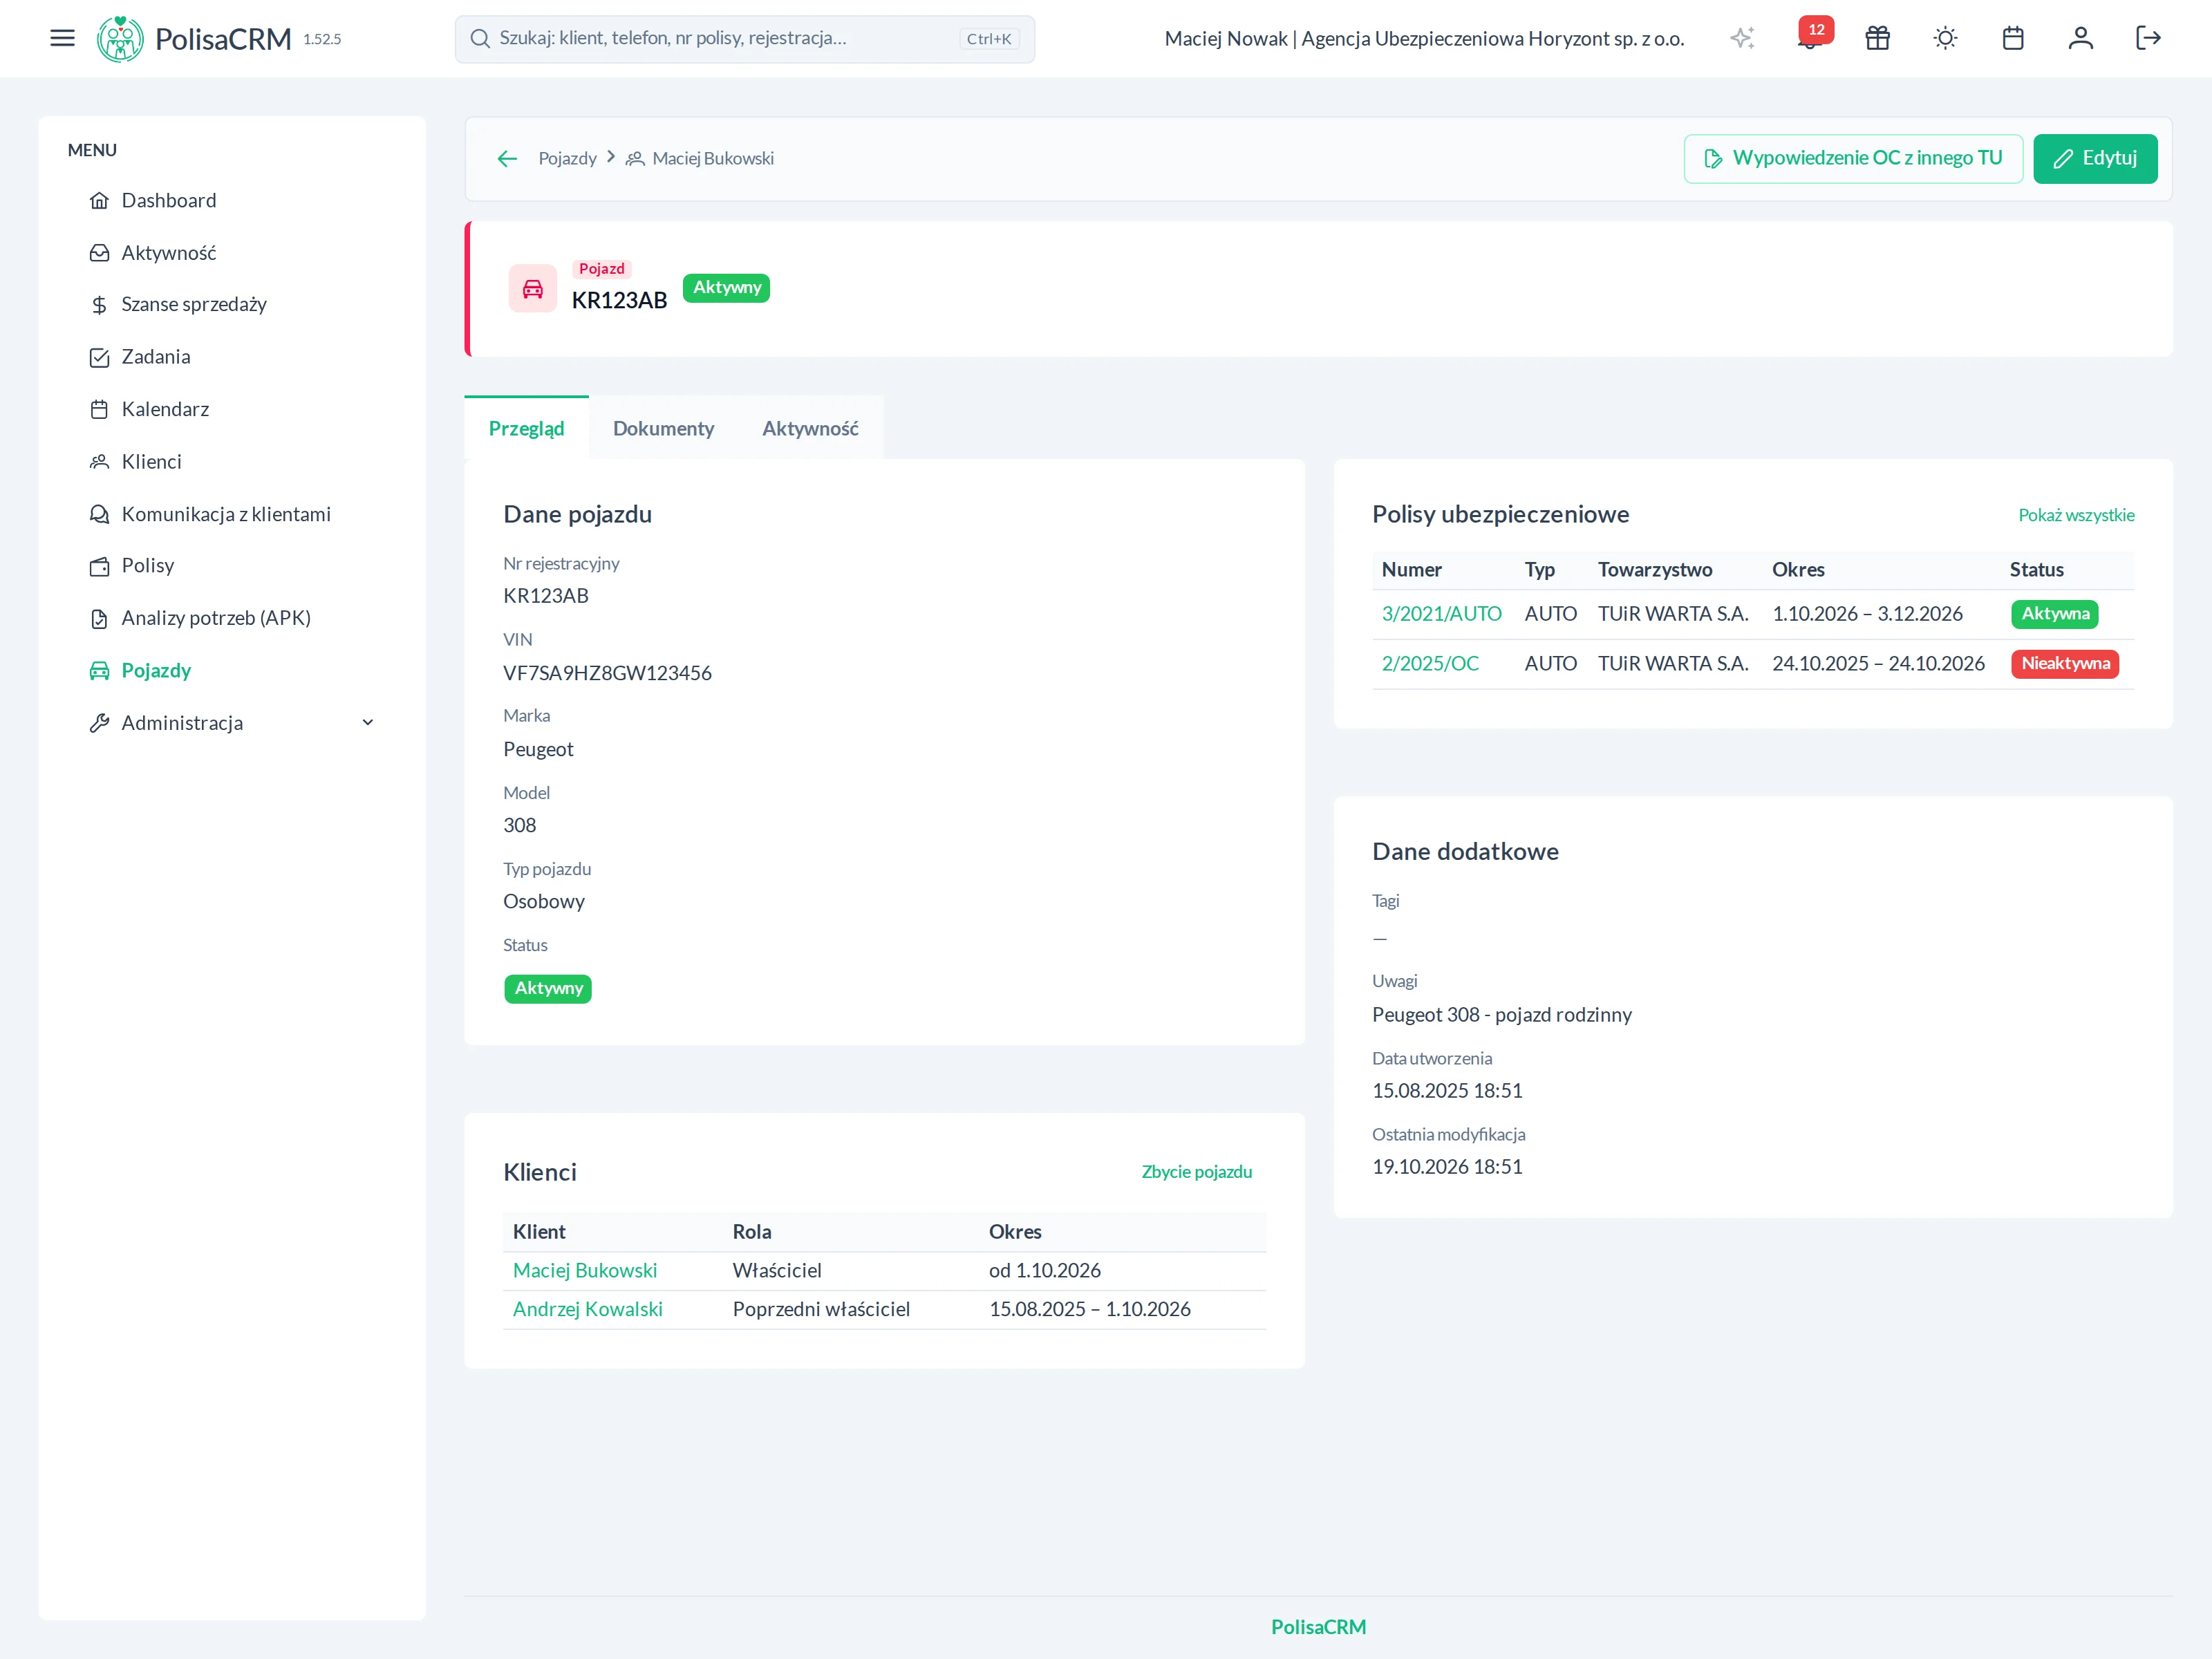Screen dimensions: 2212x1659
Task: Click Pojazdy in the breadcrumb
Action: coord(567,158)
